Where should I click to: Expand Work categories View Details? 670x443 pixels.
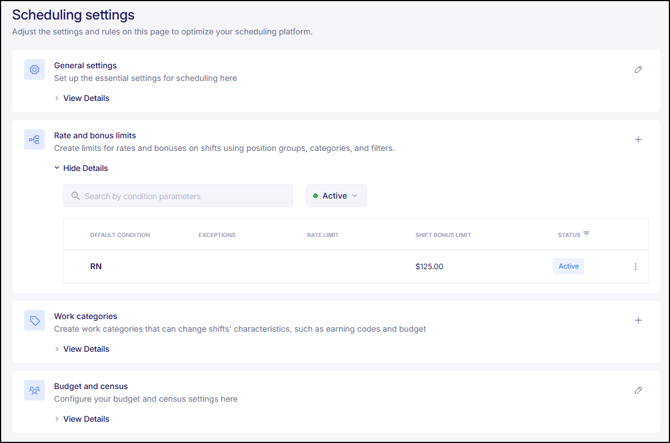[82, 349]
